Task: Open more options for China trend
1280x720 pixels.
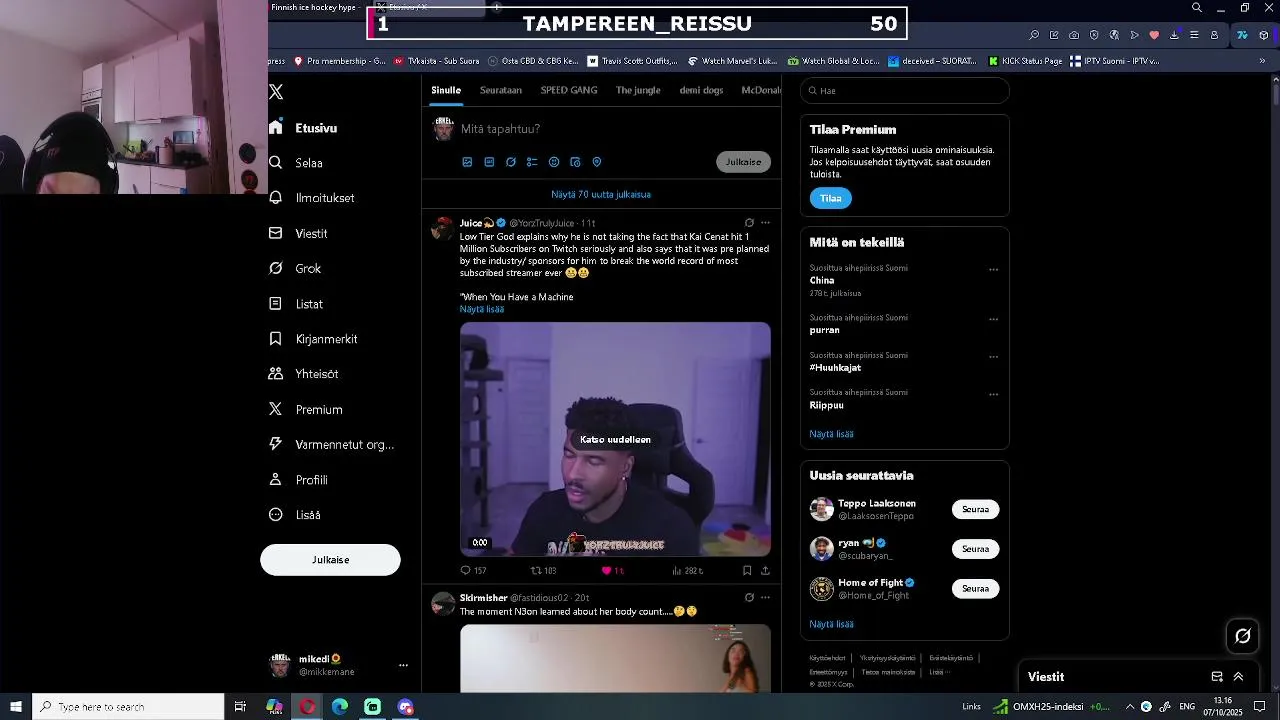Action: pos(993,269)
